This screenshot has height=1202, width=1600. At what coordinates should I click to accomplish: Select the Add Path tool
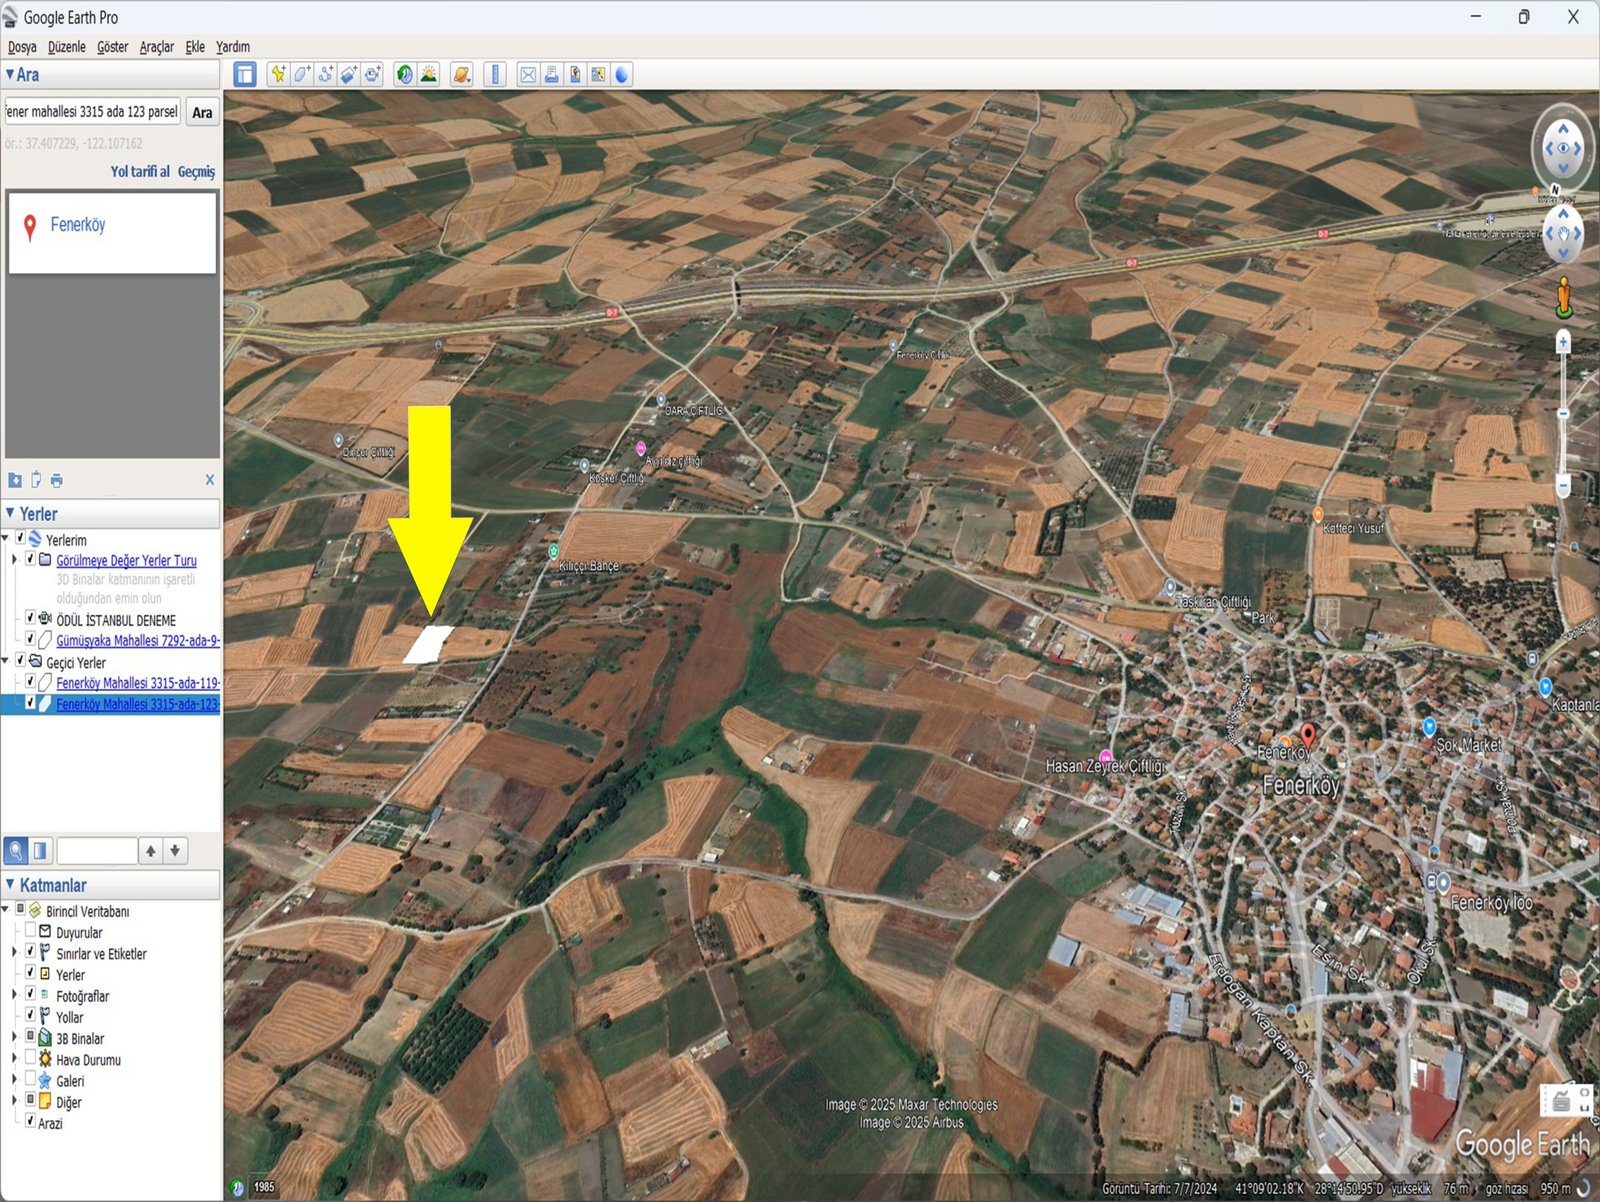click(x=326, y=74)
